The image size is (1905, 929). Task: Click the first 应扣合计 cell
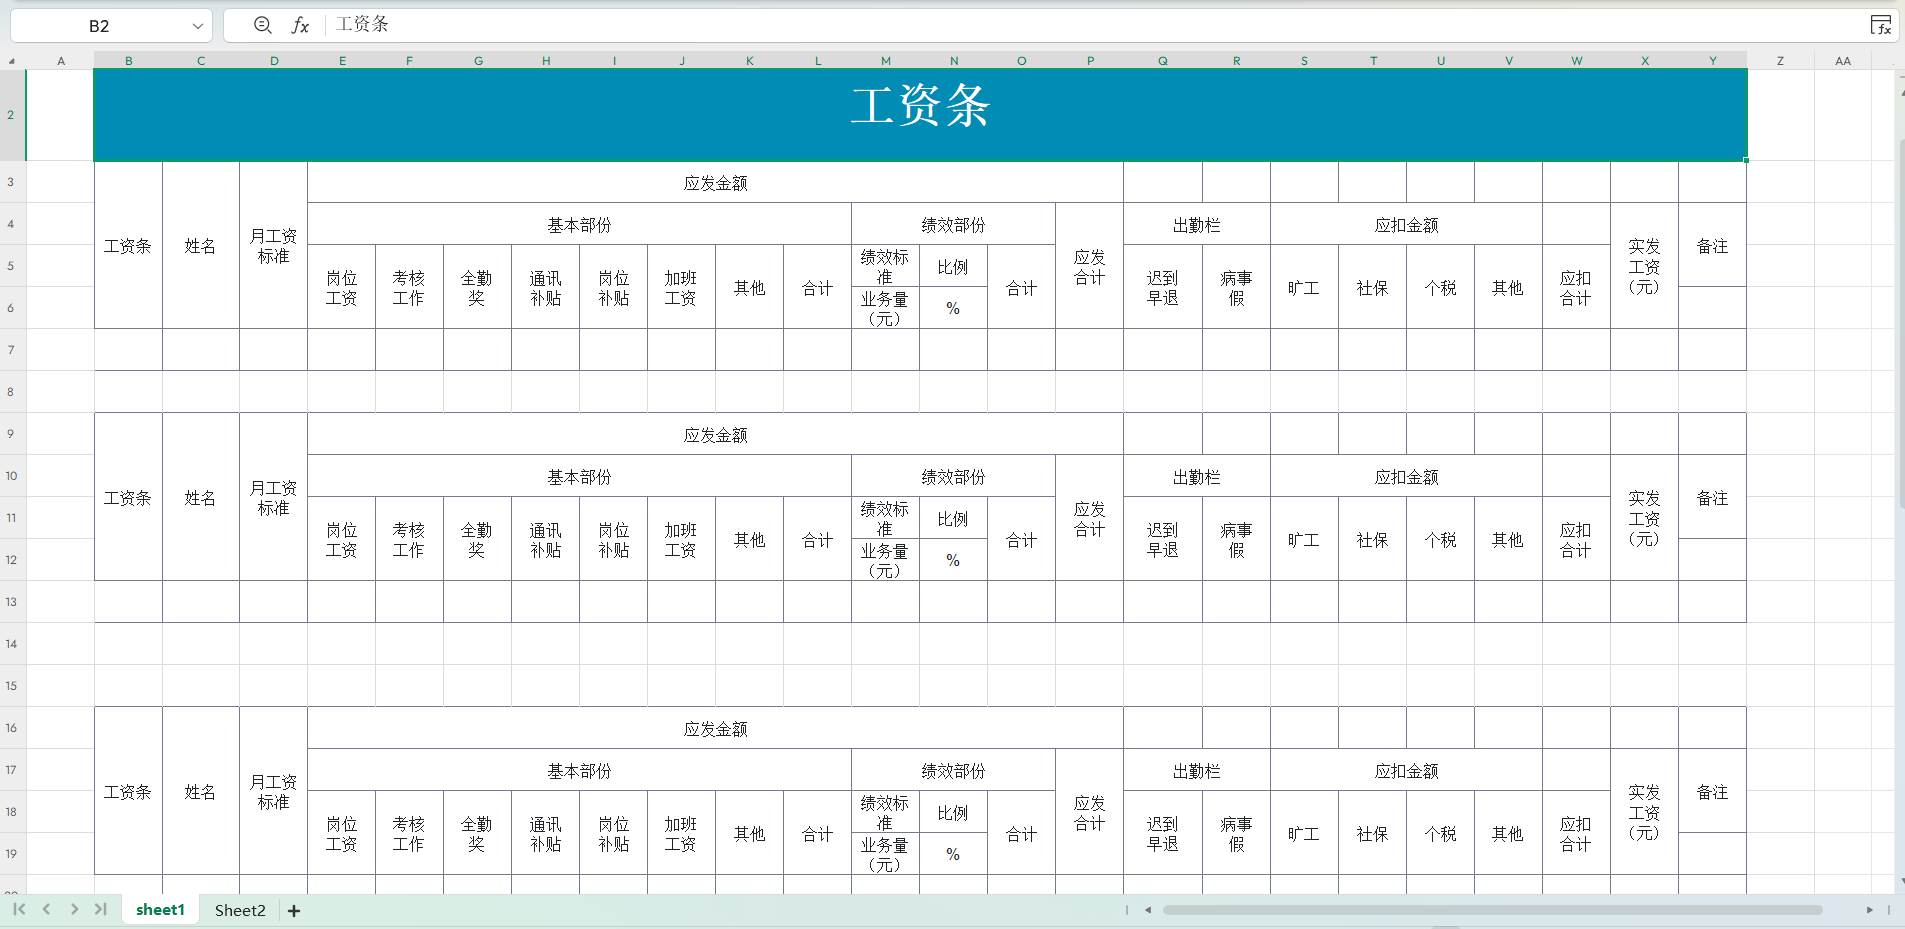1576,288
